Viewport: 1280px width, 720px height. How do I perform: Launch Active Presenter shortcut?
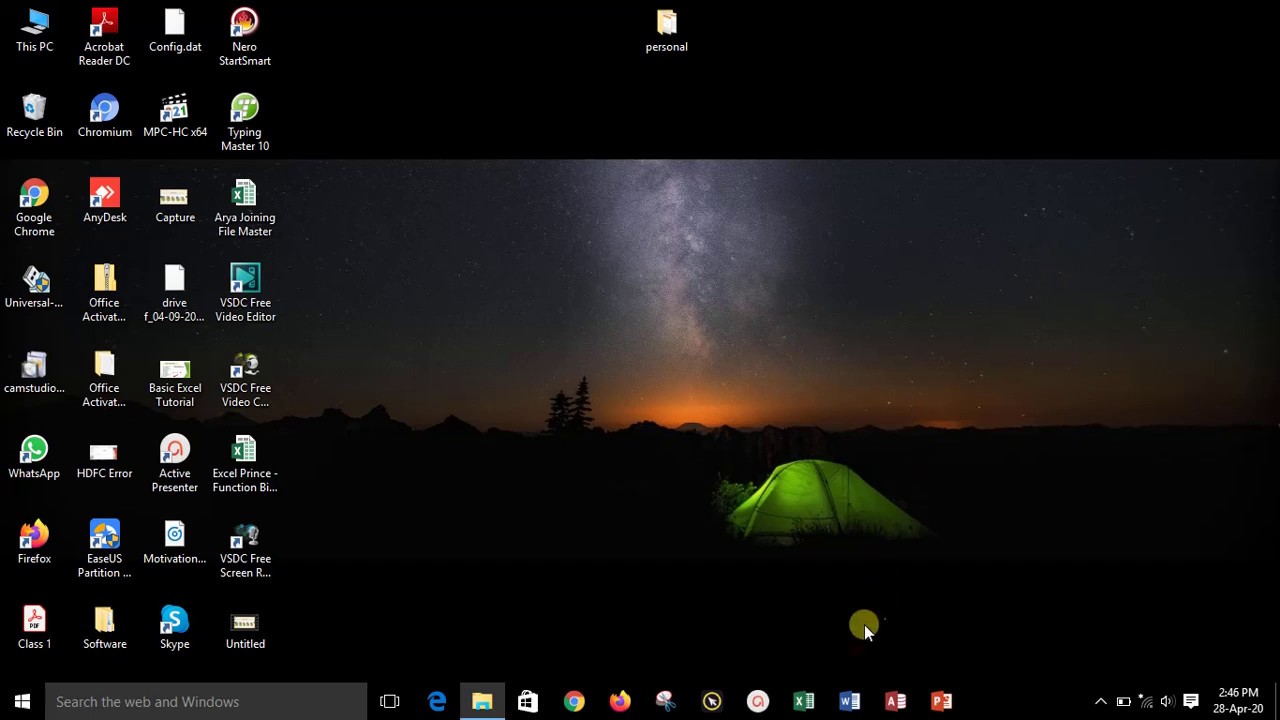click(175, 465)
